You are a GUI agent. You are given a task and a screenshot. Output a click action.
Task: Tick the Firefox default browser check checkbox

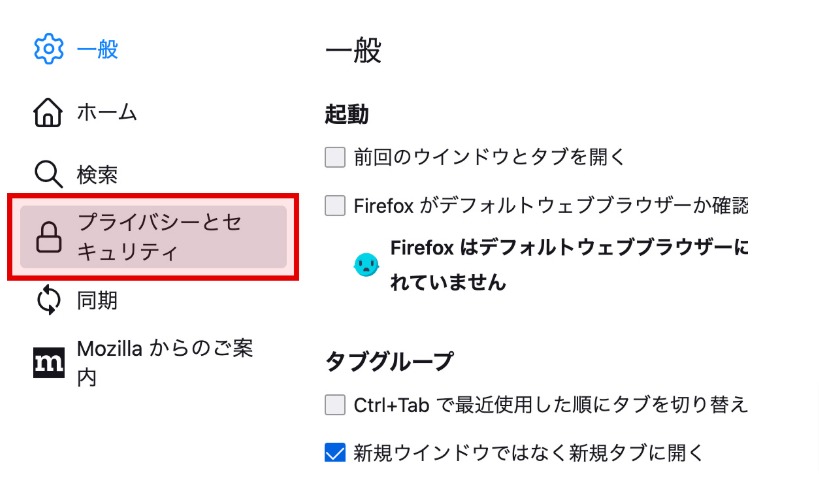335,206
